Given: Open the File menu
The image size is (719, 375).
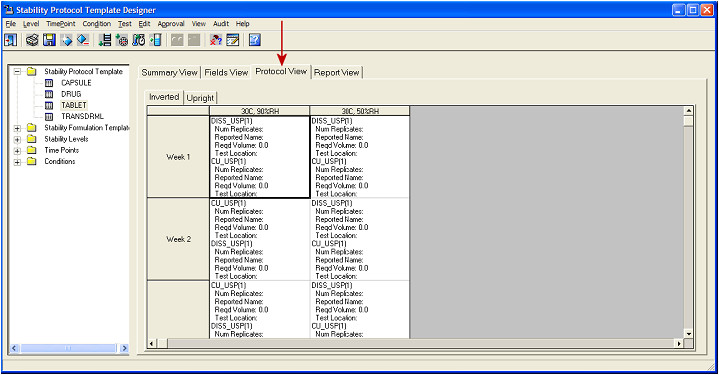Looking at the screenshot, I should point(11,24).
